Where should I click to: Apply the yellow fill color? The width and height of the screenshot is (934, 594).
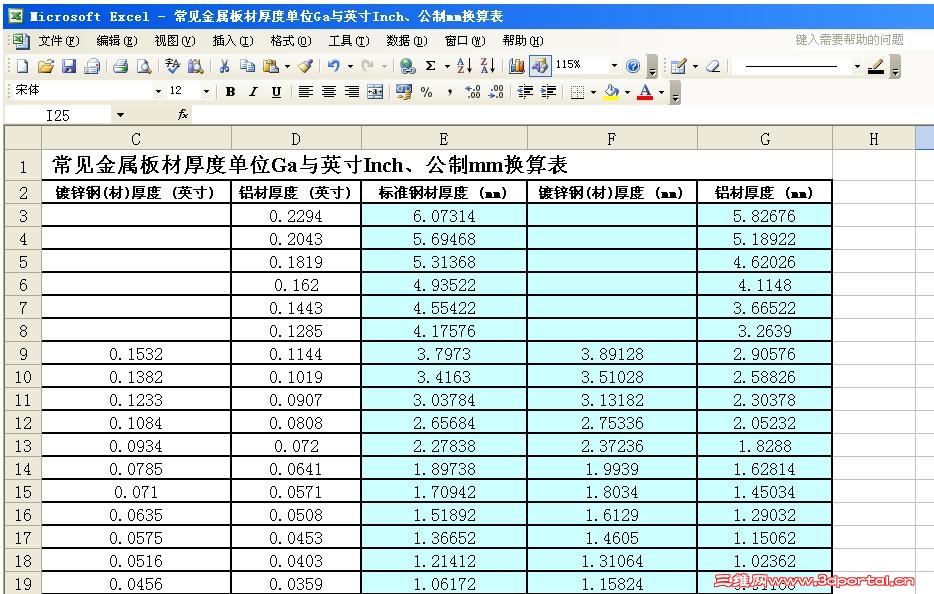(611, 92)
